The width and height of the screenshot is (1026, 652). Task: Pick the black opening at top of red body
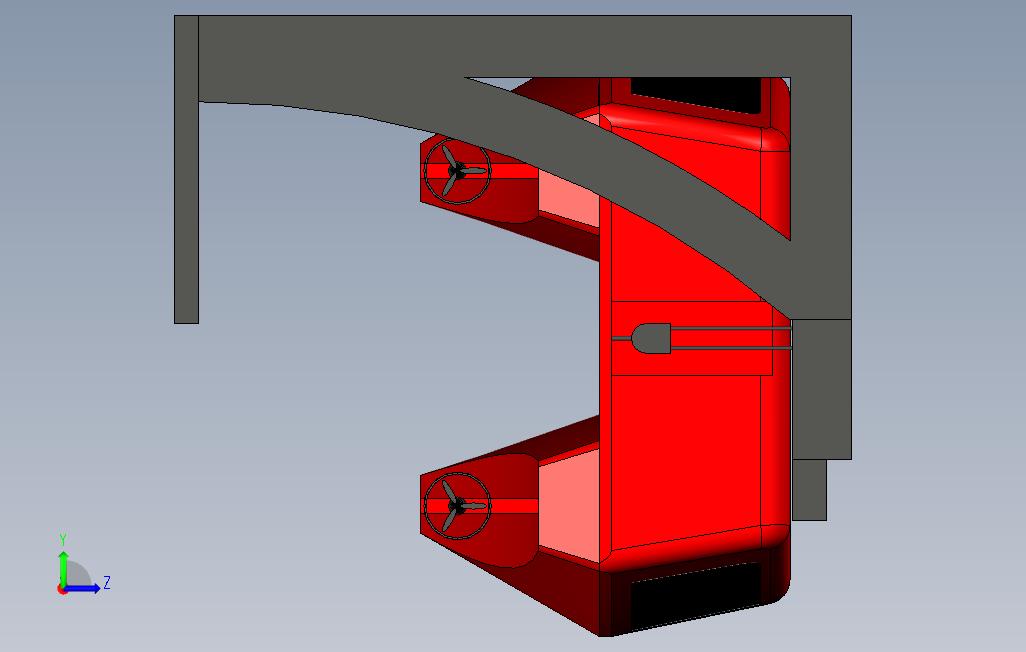click(x=696, y=94)
